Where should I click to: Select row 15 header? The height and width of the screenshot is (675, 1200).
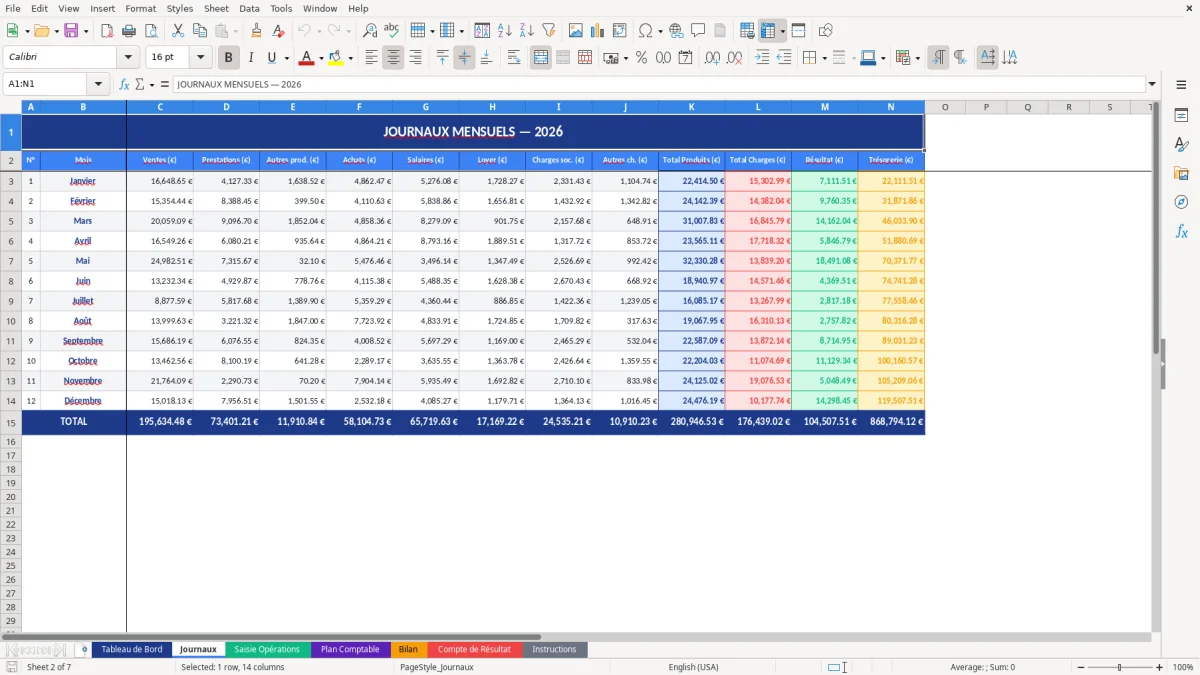coord(11,422)
